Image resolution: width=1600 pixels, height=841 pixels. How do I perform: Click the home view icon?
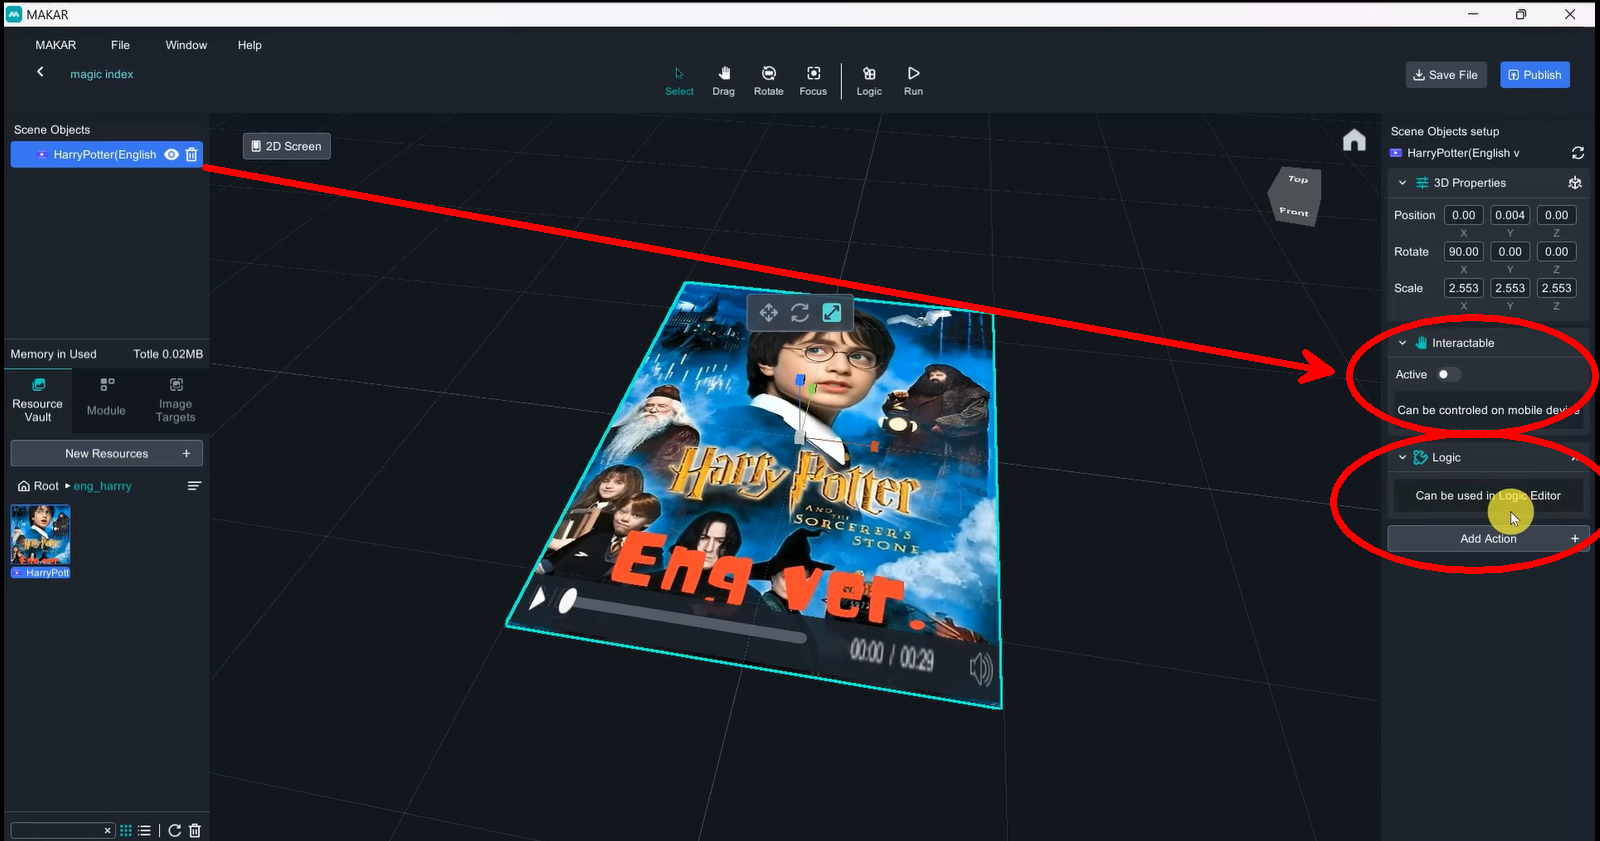[1354, 141]
